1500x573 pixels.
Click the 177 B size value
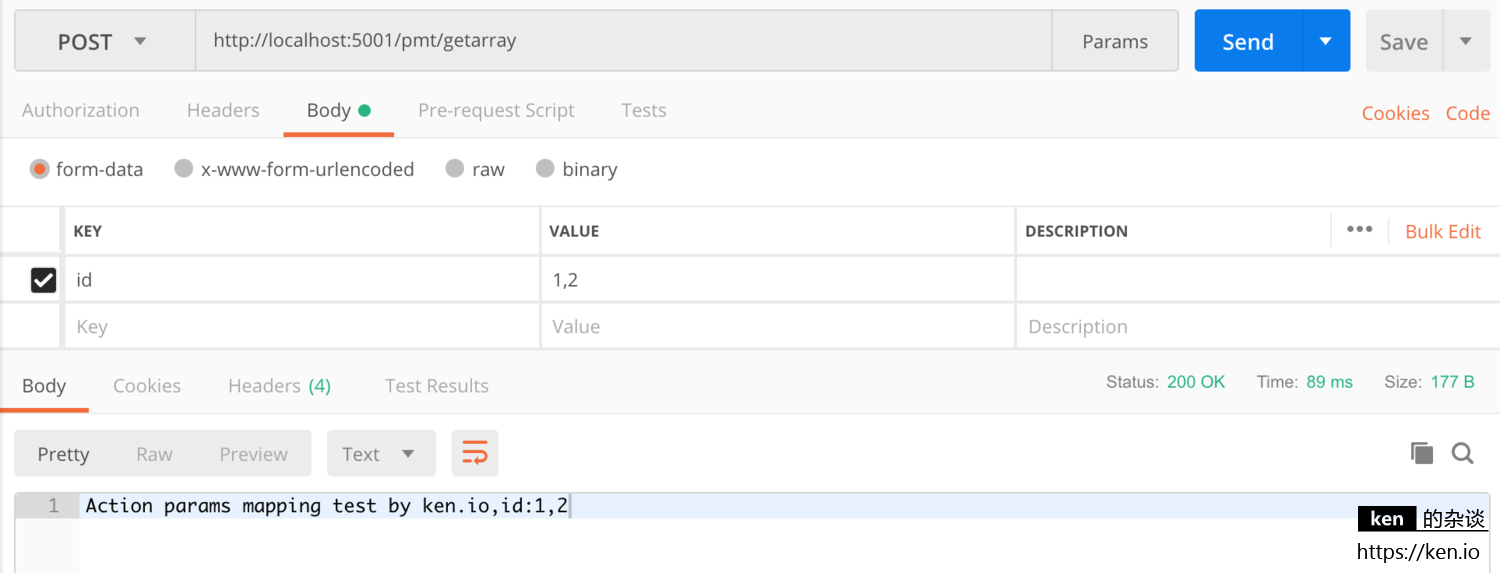point(1453,382)
